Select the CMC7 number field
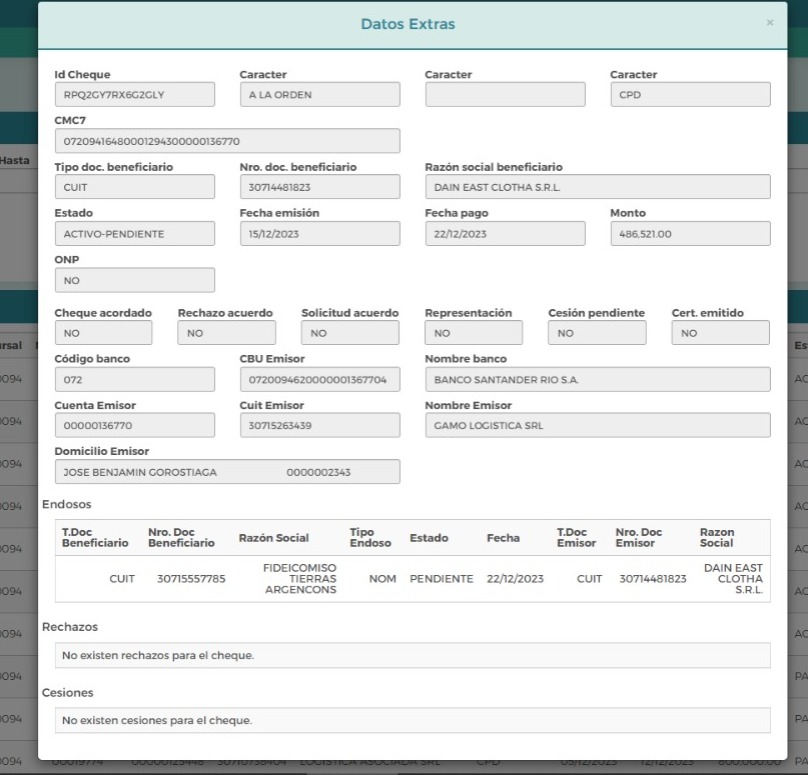Image resolution: width=808 pixels, height=775 pixels. pyautogui.click(x=227, y=141)
